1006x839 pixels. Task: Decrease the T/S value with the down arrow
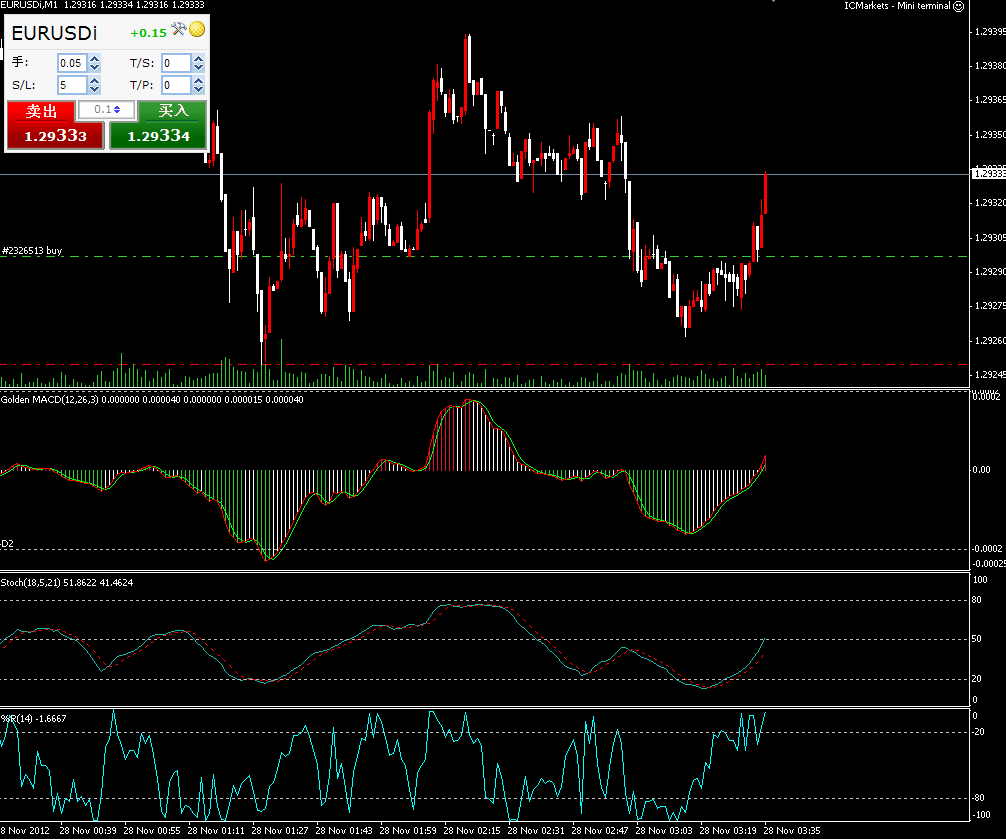click(x=198, y=67)
